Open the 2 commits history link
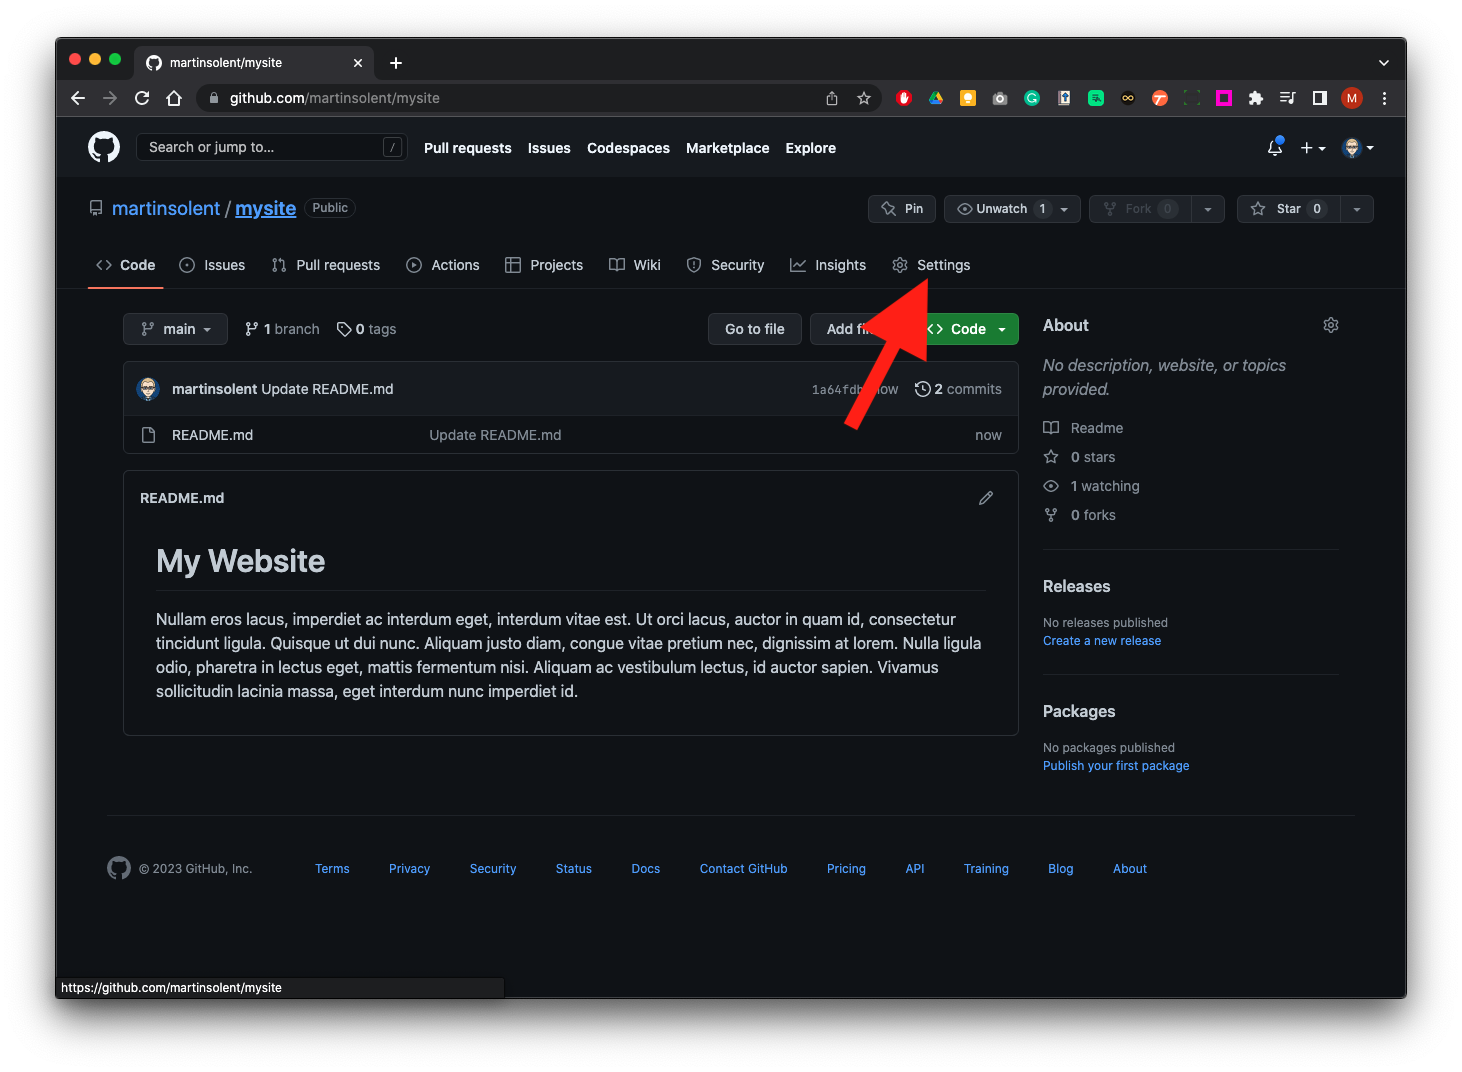The width and height of the screenshot is (1462, 1072). (958, 389)
